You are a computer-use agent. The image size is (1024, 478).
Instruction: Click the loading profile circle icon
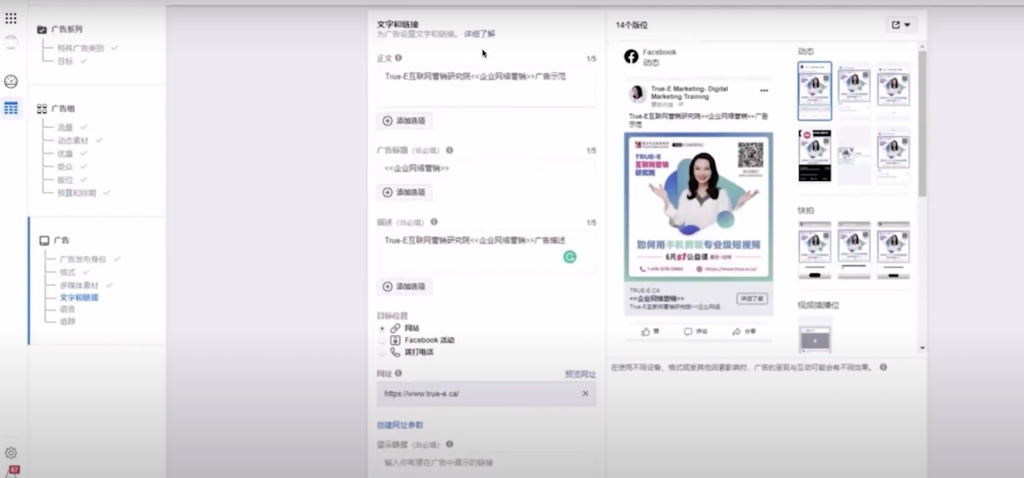pyautogui.click(x=10, y=42)
